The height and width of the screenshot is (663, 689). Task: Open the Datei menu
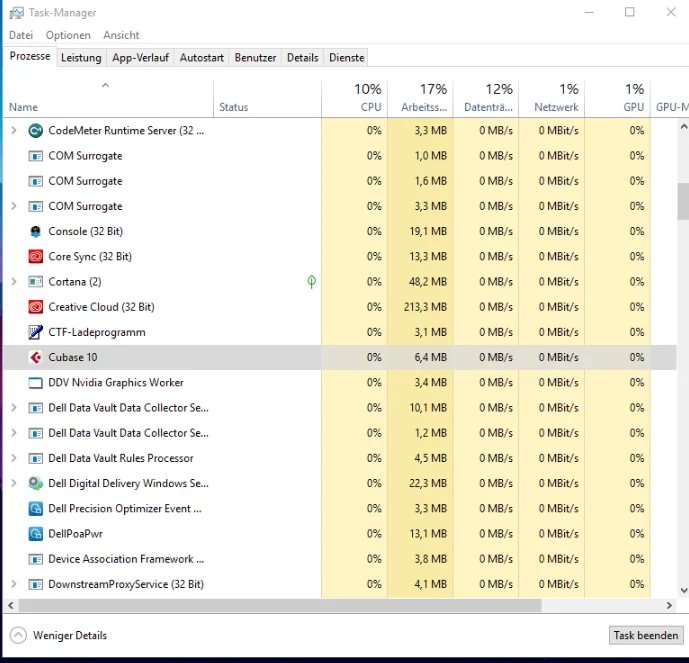pyautogui.click(x=21, y=35)
